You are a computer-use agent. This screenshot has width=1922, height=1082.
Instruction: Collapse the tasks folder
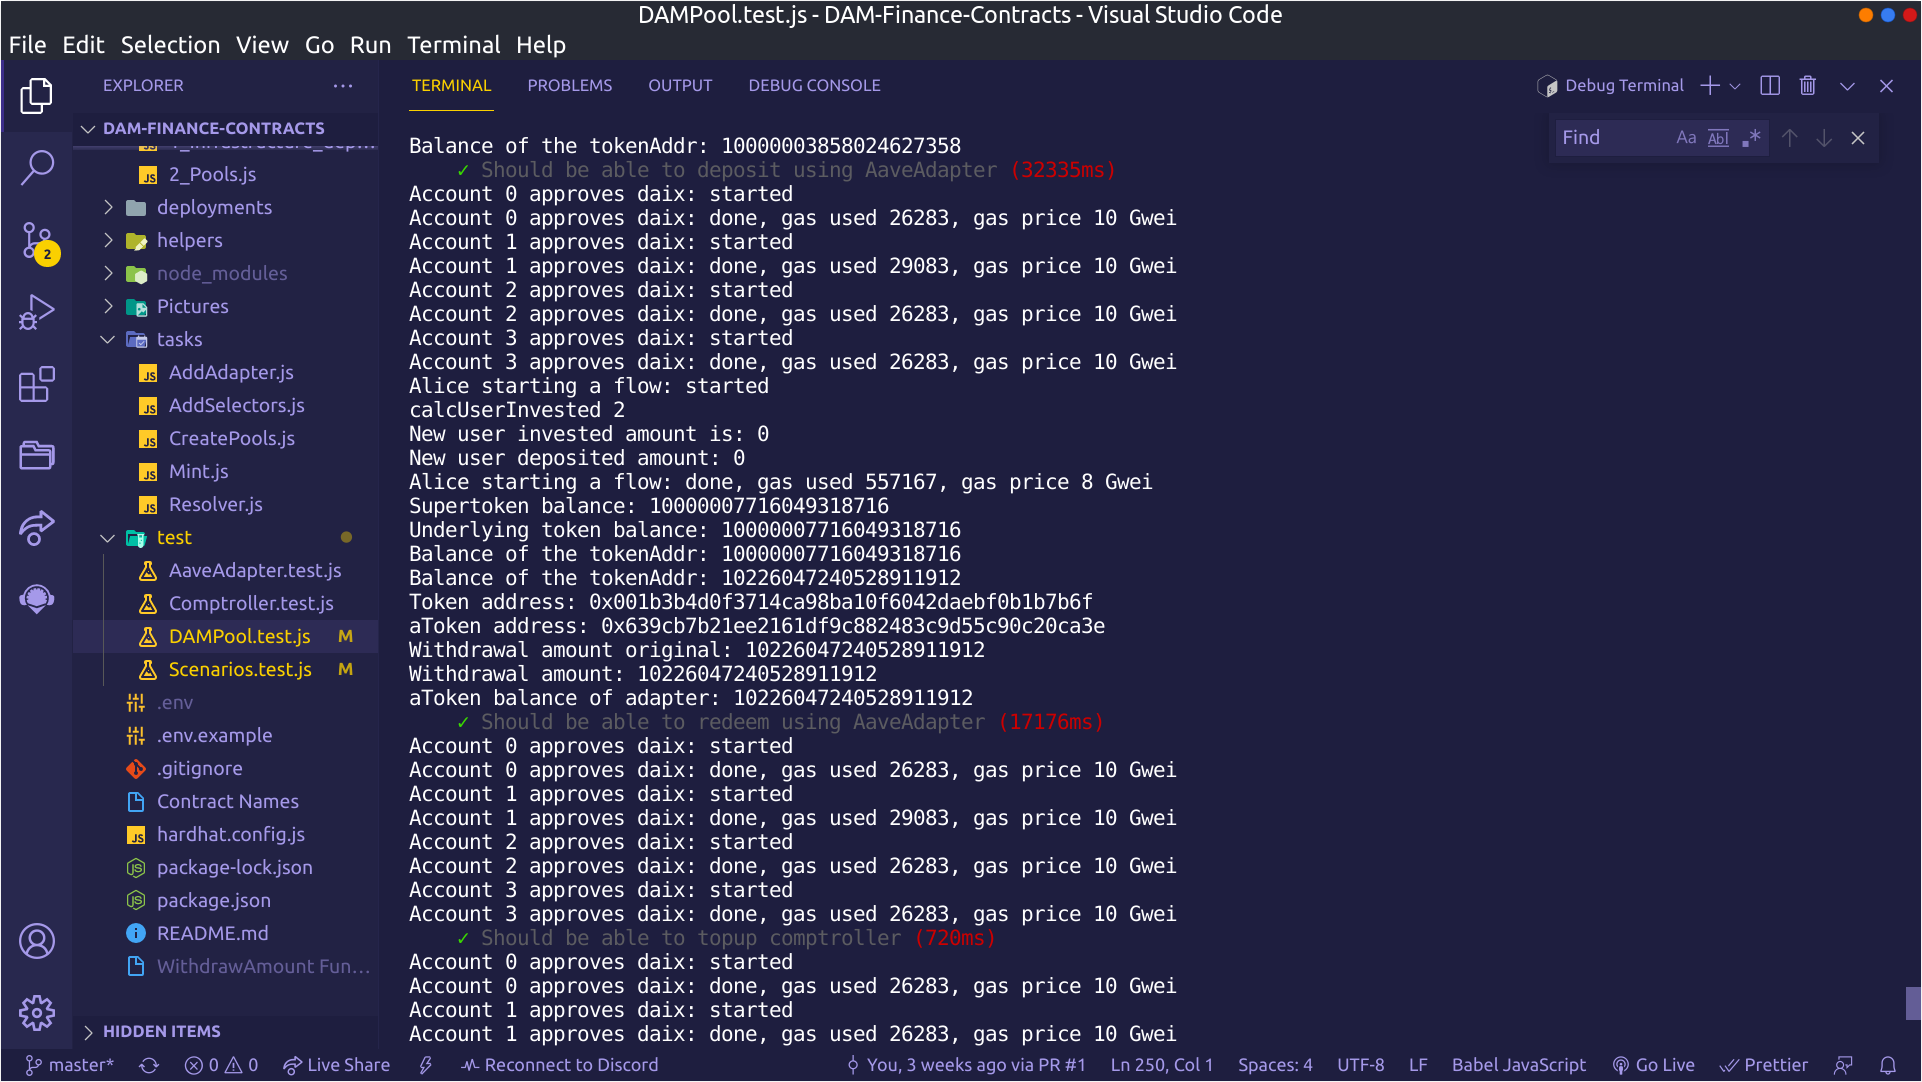pyautogui.click(x=179, y=339)
